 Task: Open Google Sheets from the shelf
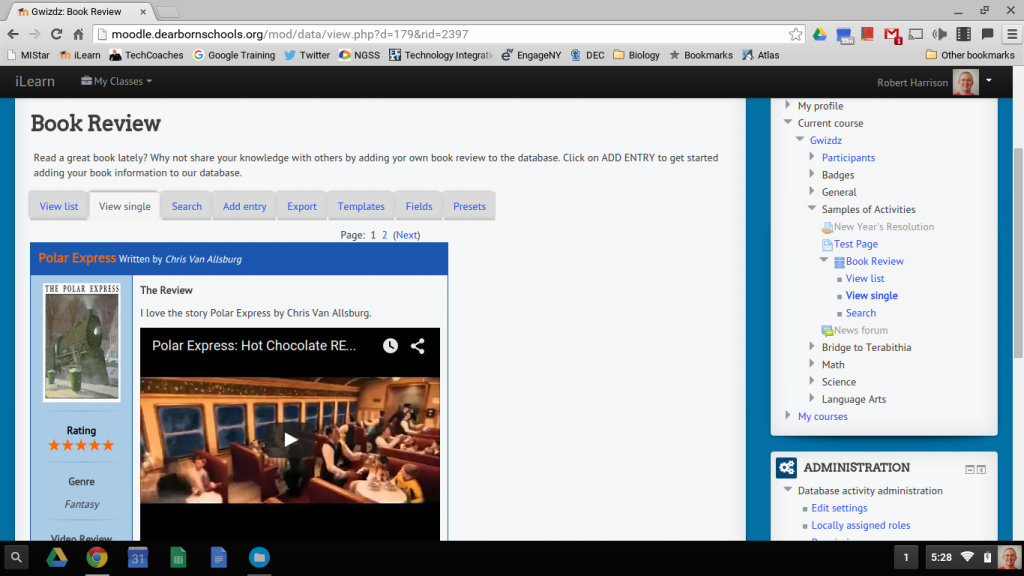(x=178, y=557)
